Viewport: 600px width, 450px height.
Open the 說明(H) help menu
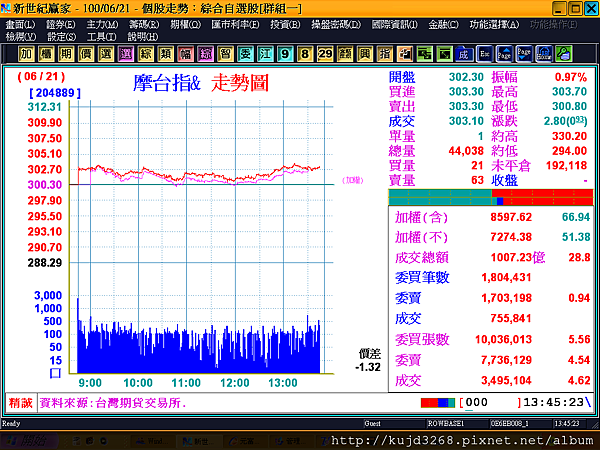(143, 37)
